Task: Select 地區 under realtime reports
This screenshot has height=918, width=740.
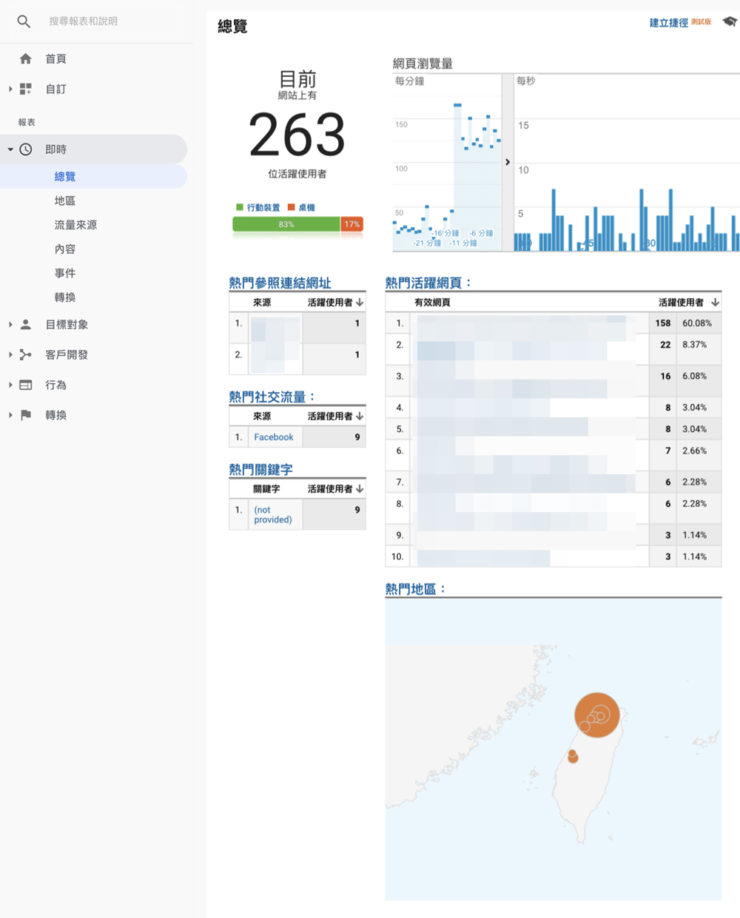Action: point(65,201)
